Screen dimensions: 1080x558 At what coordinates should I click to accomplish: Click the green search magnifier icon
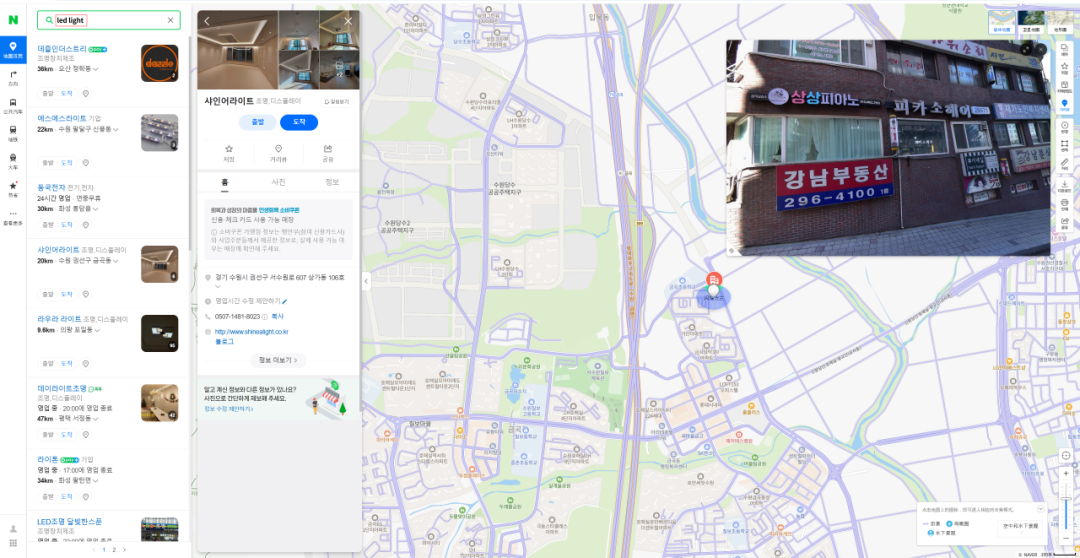(x=48, y=20)
